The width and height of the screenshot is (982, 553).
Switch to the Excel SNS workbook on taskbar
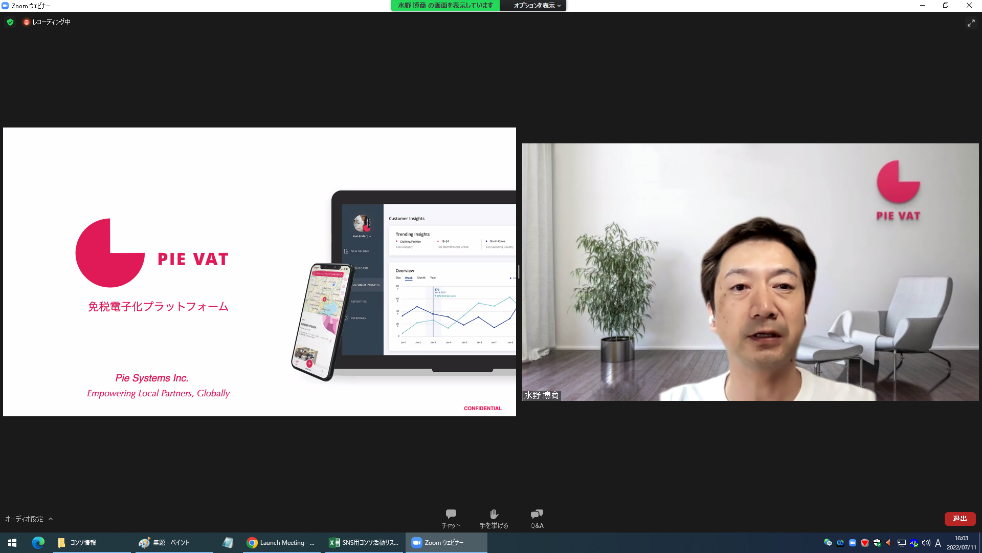[x=364, y=542]
